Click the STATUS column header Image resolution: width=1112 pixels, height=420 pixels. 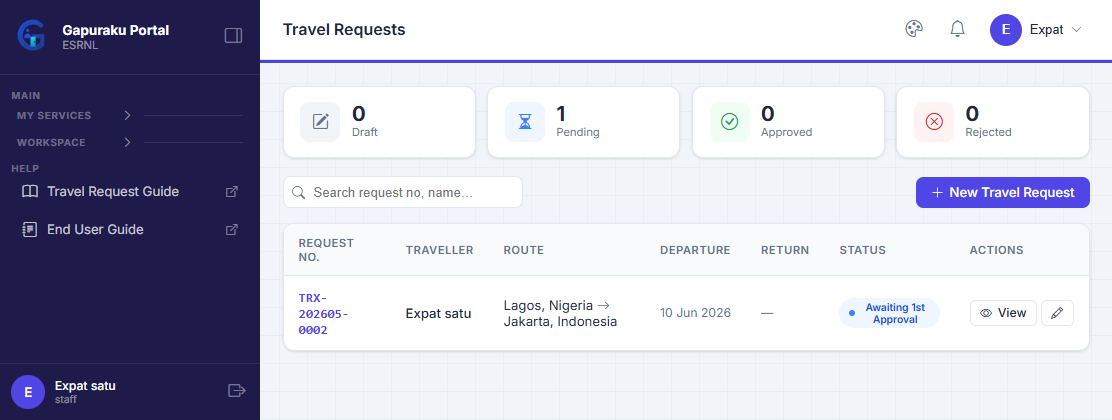(862, 250)
